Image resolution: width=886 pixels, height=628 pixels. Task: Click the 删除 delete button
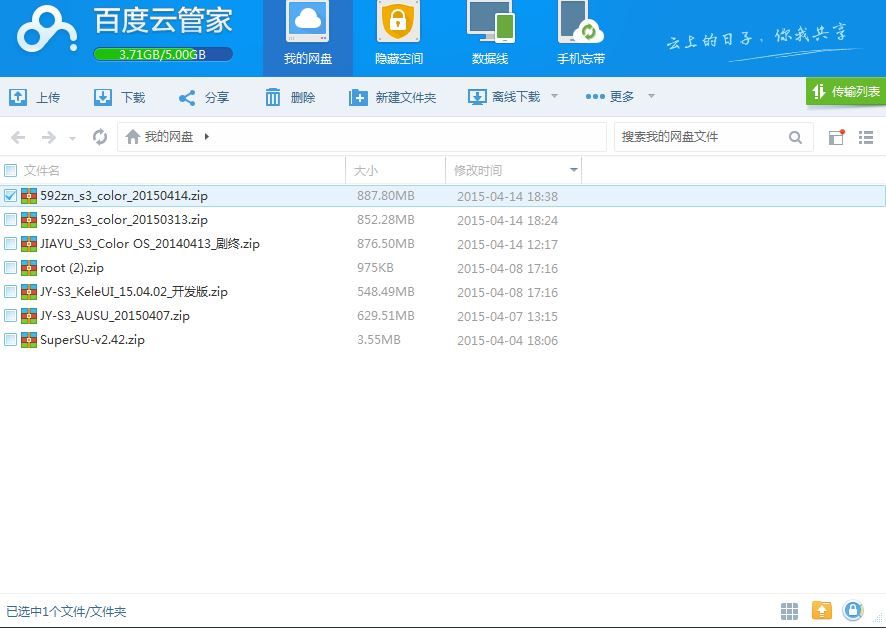click(x=290, y=97)
